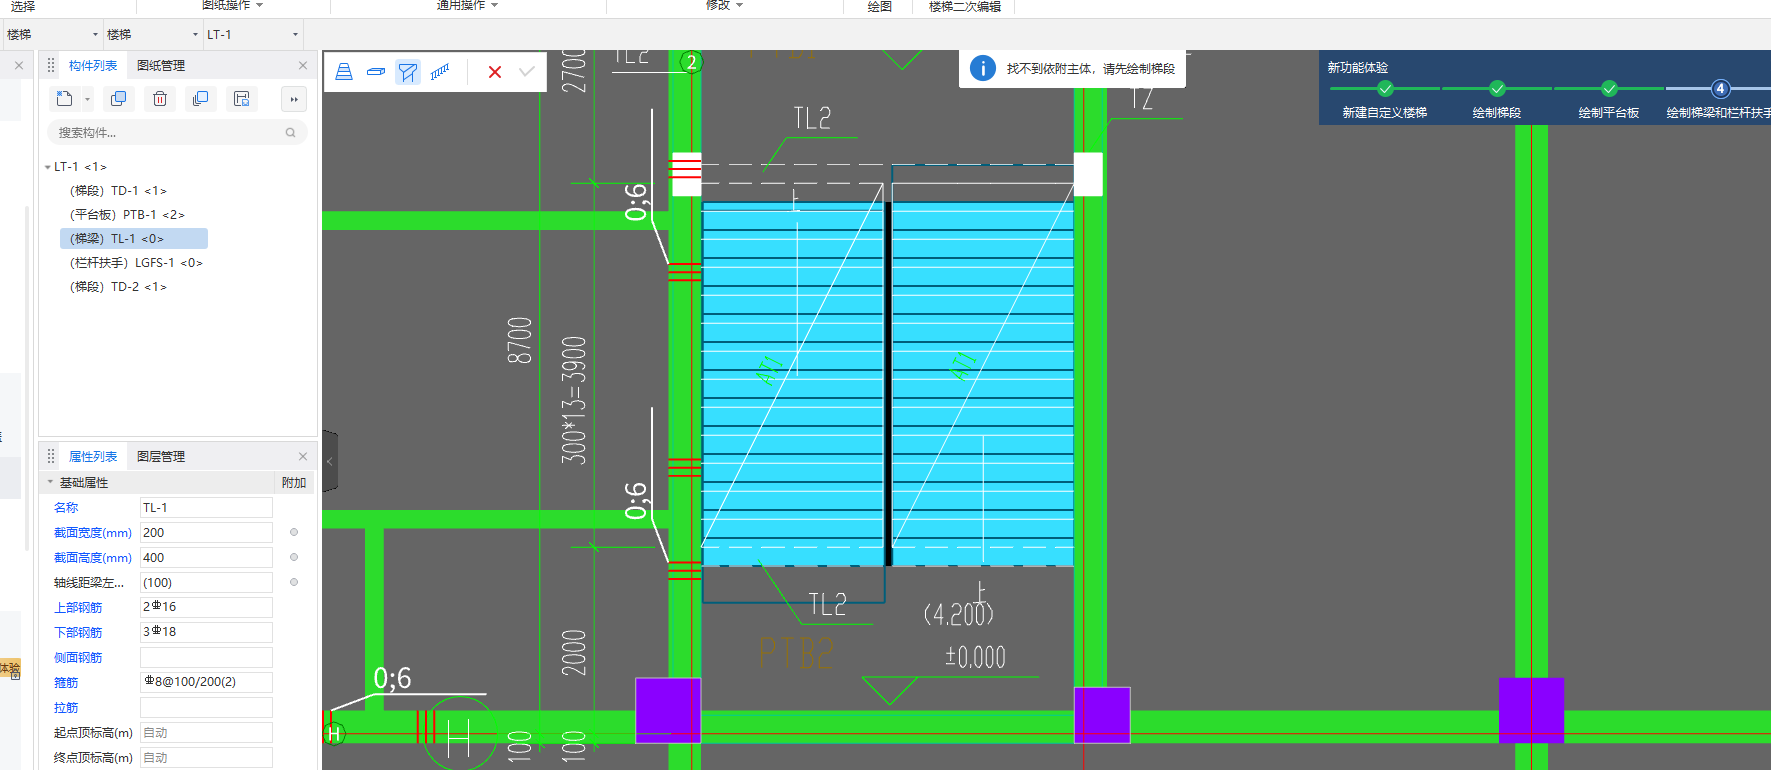This screenshot has width=1771, height=770.
Task: Open the LT-1 component dropdown
Action: tap(295, 34)
